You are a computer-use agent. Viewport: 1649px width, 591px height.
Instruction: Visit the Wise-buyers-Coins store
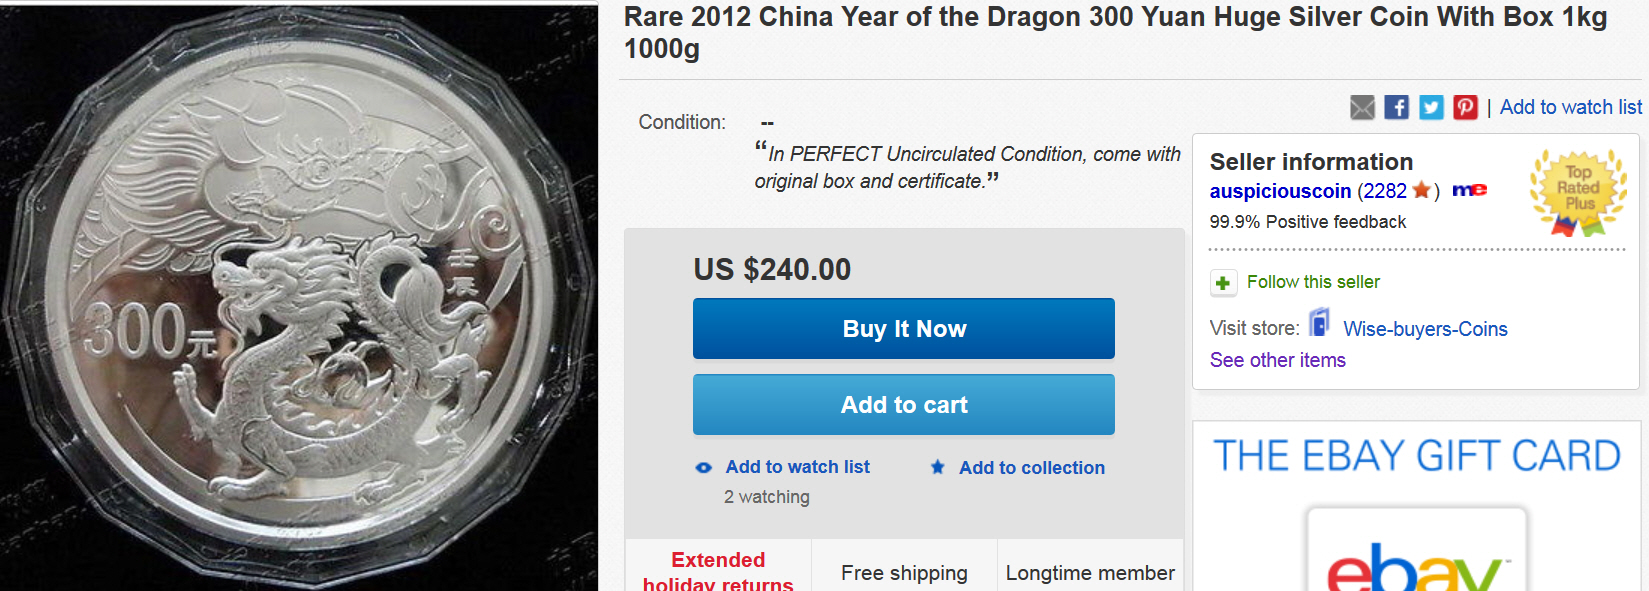[1425, 329]
